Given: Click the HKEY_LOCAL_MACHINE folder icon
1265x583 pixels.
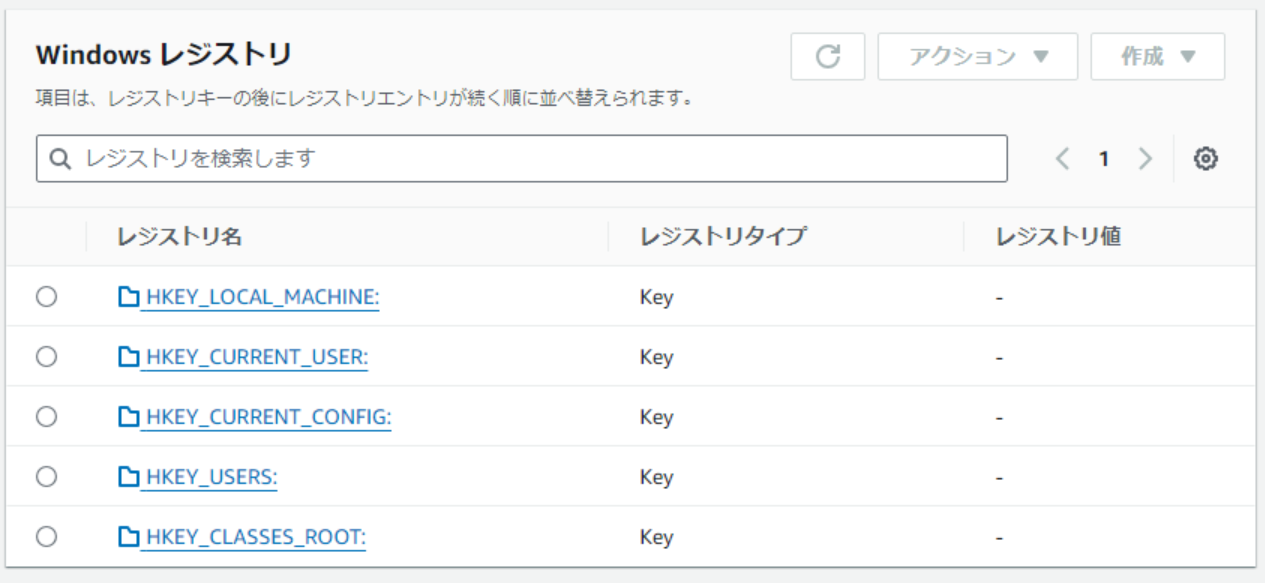Looking at the screenshot, I should pyautogui.click(x=127, y=297).
